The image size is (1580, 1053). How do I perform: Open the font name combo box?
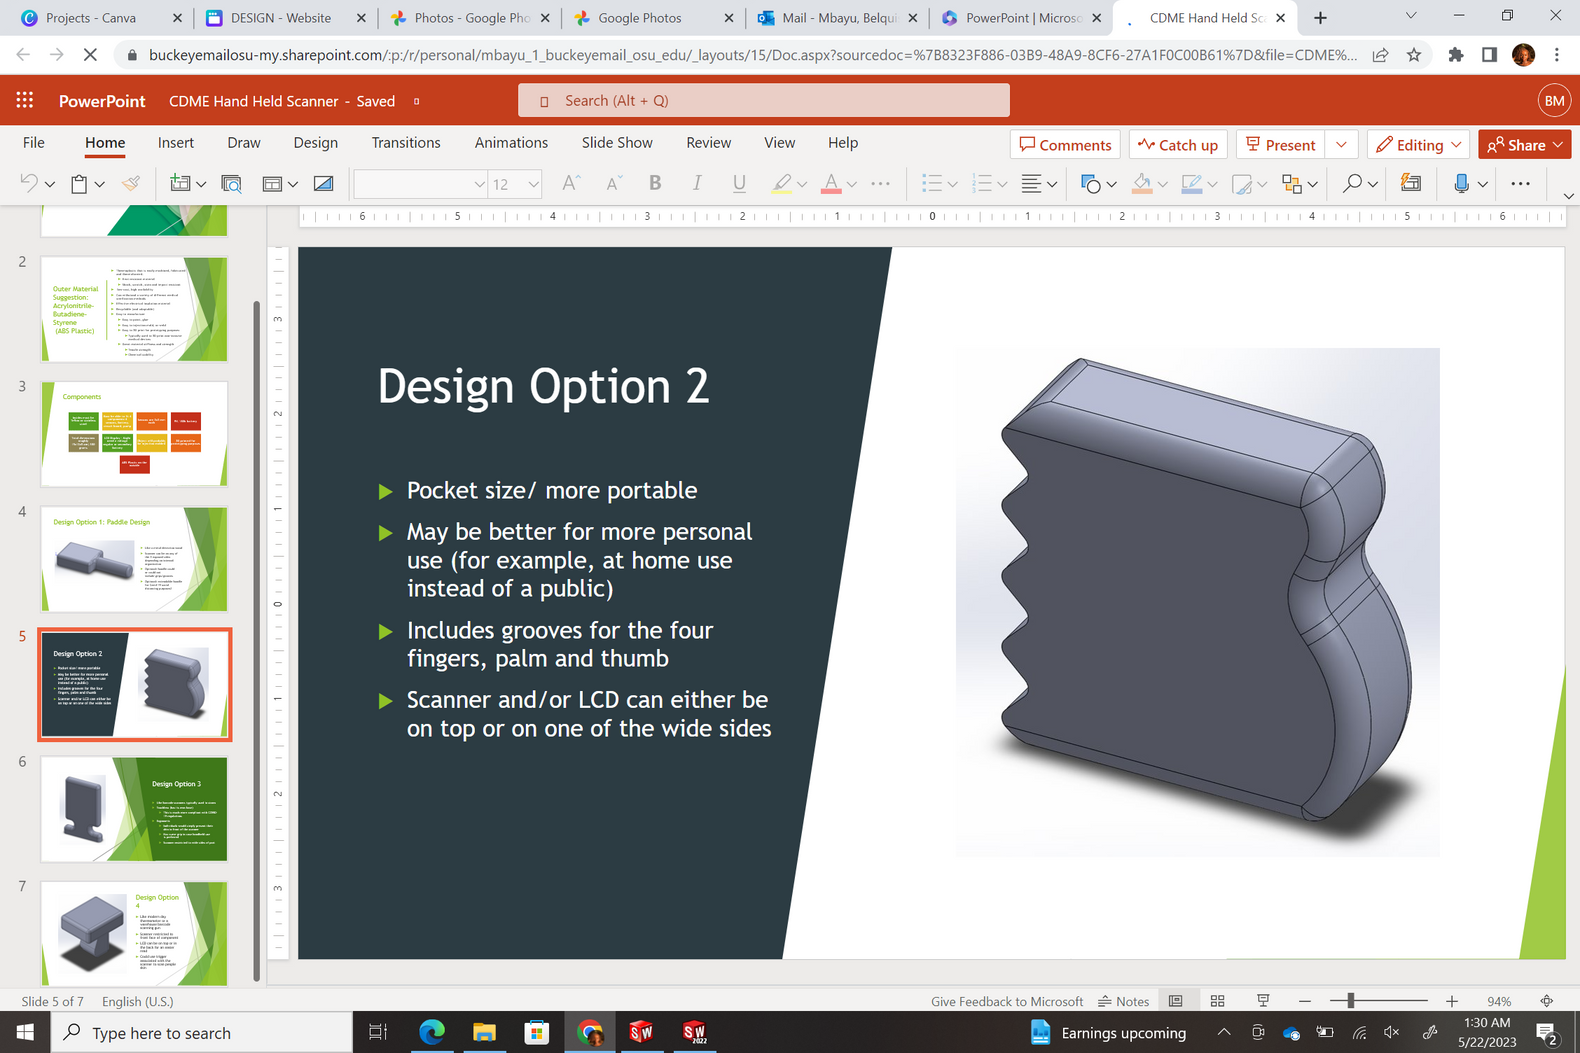420,184
